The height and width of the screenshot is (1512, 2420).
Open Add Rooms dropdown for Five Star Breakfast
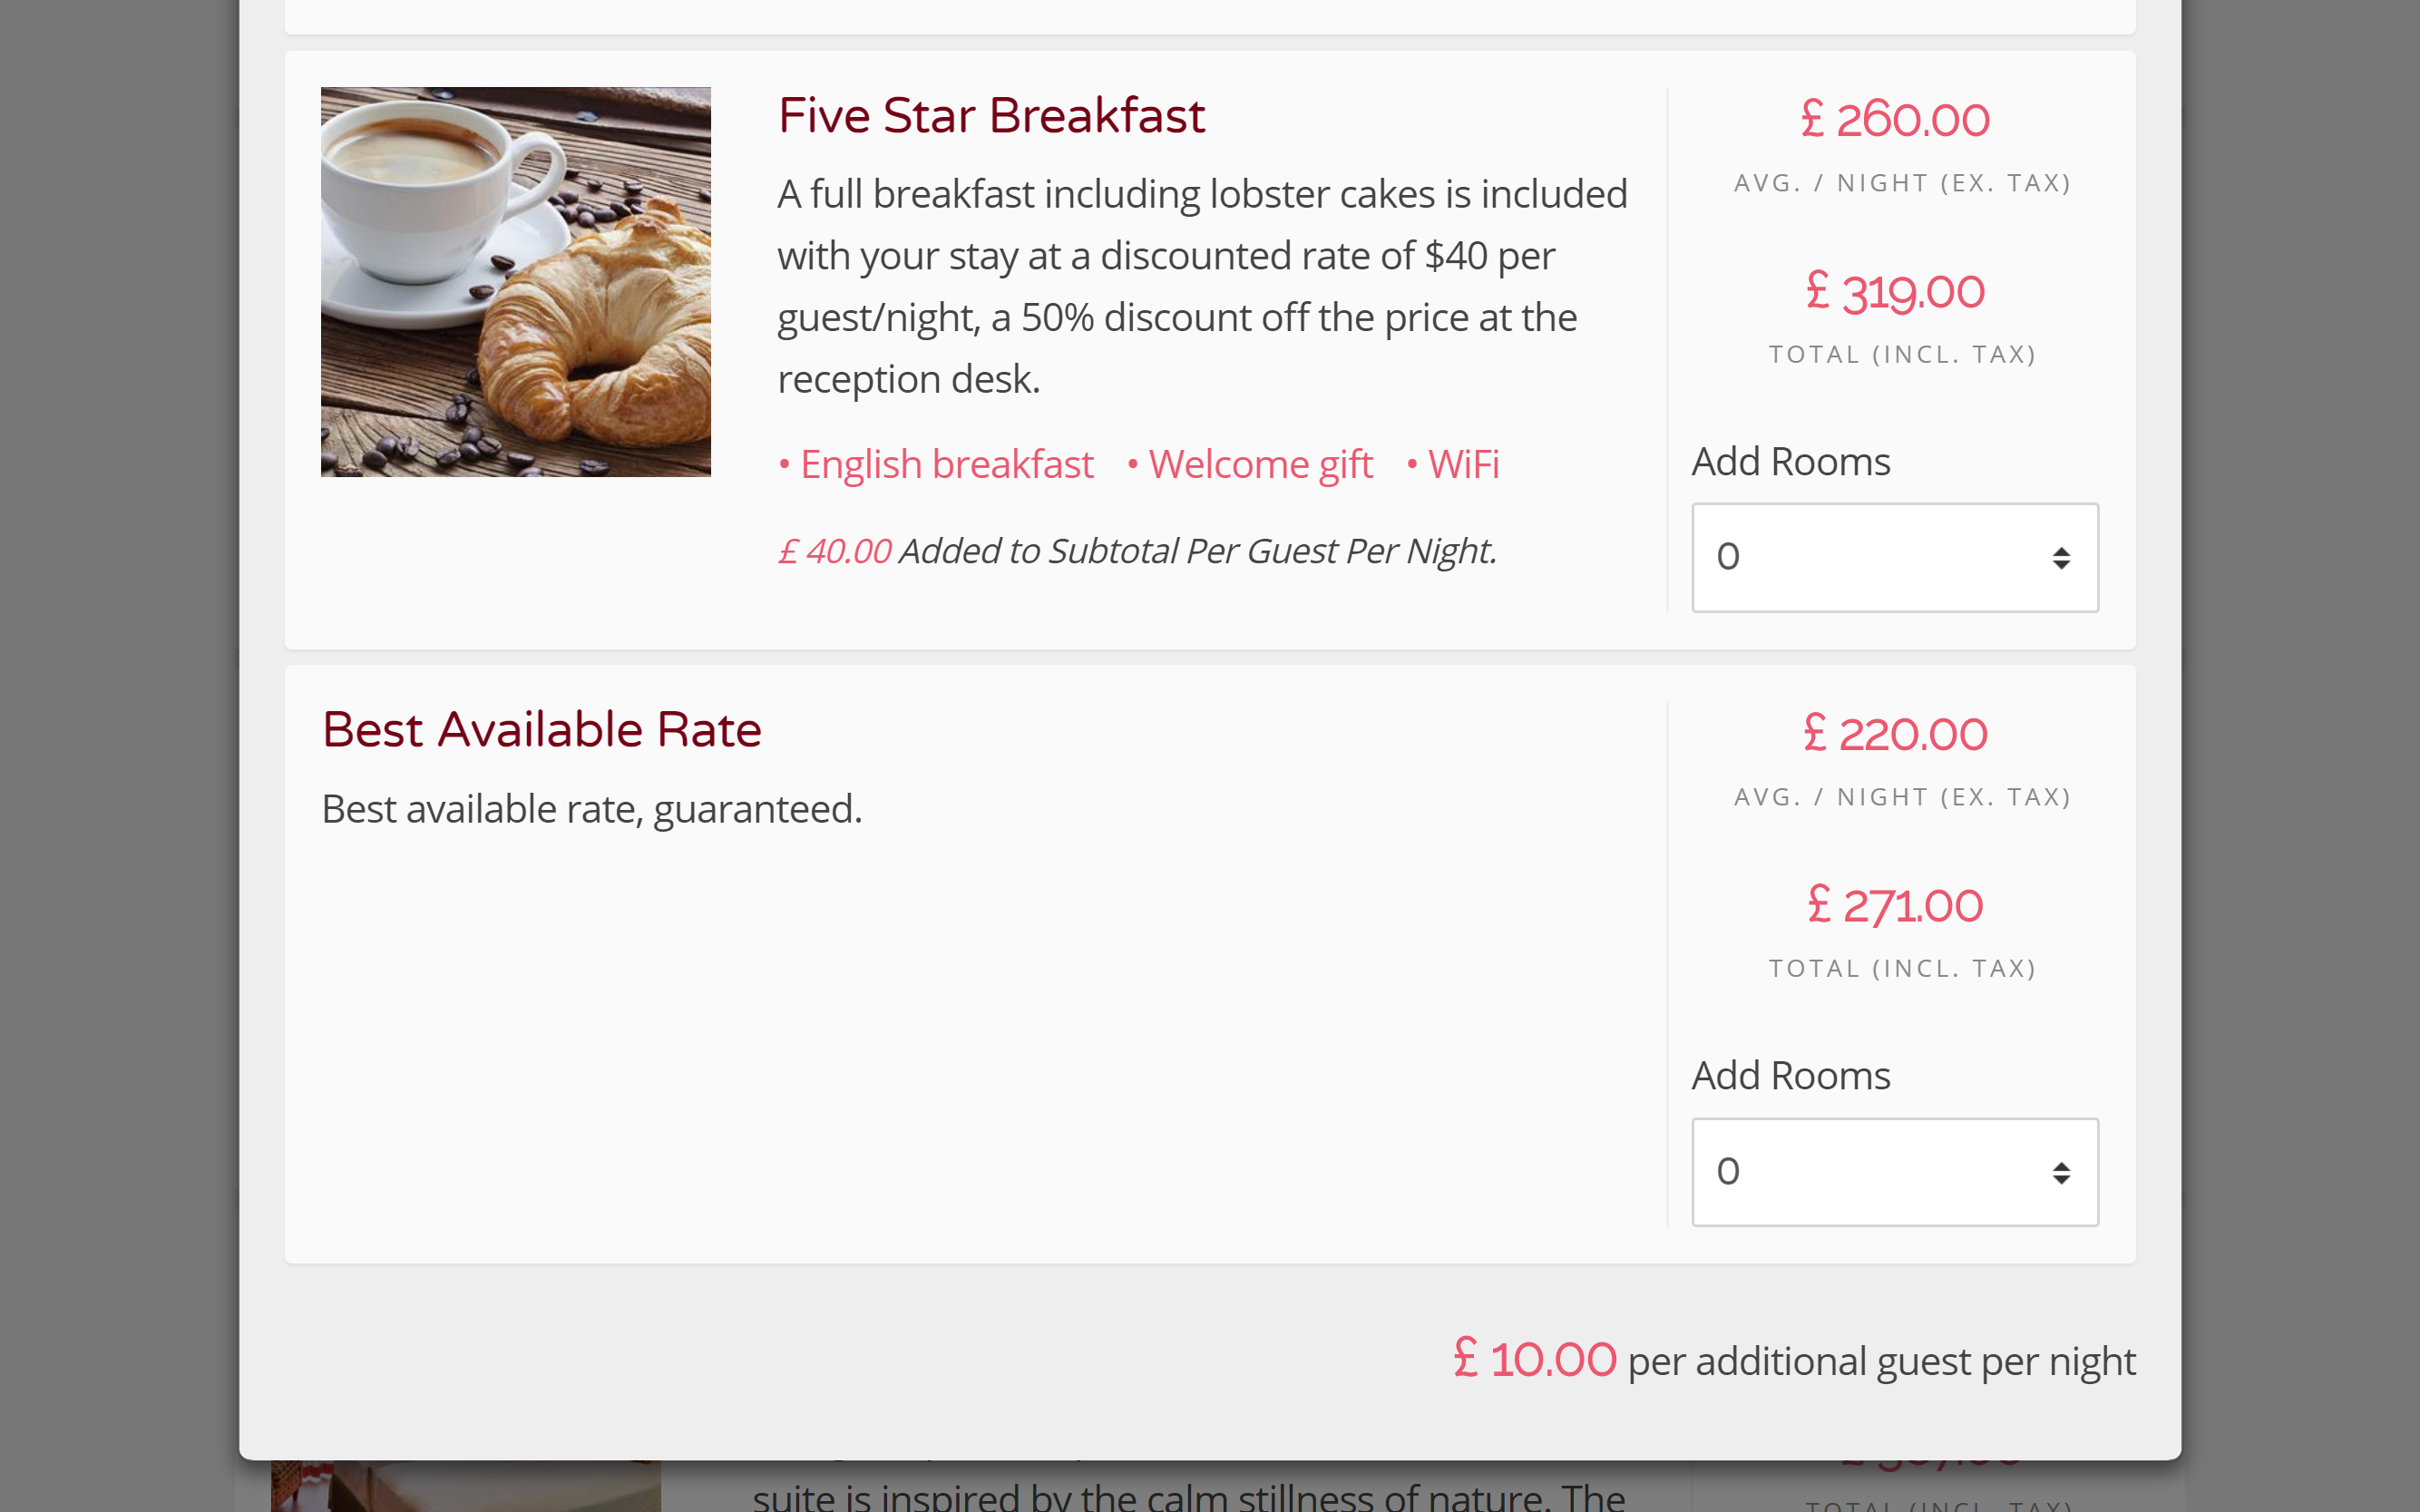(x=1894, y=557)
